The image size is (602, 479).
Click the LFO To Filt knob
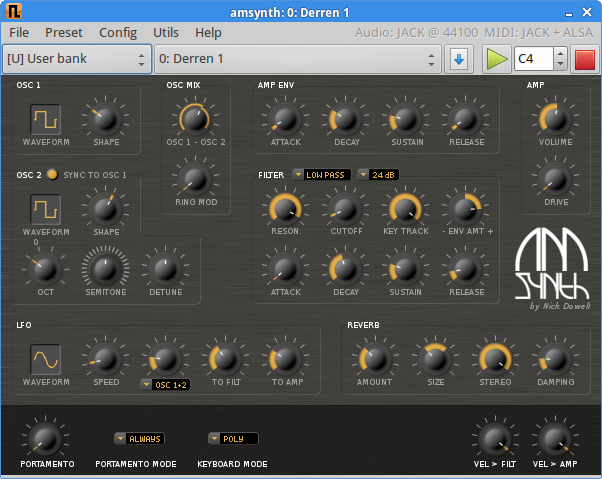click(225, 360)
